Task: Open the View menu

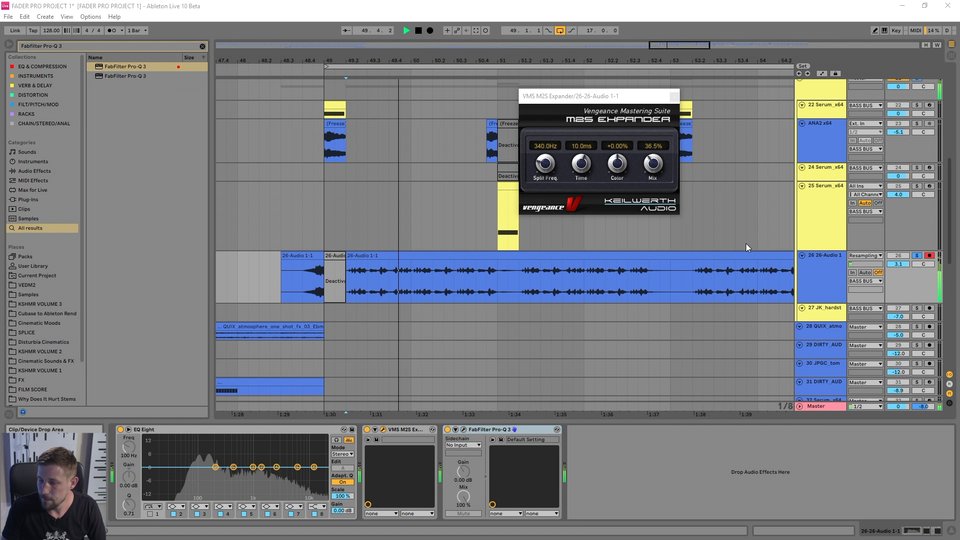Action: 67,17
